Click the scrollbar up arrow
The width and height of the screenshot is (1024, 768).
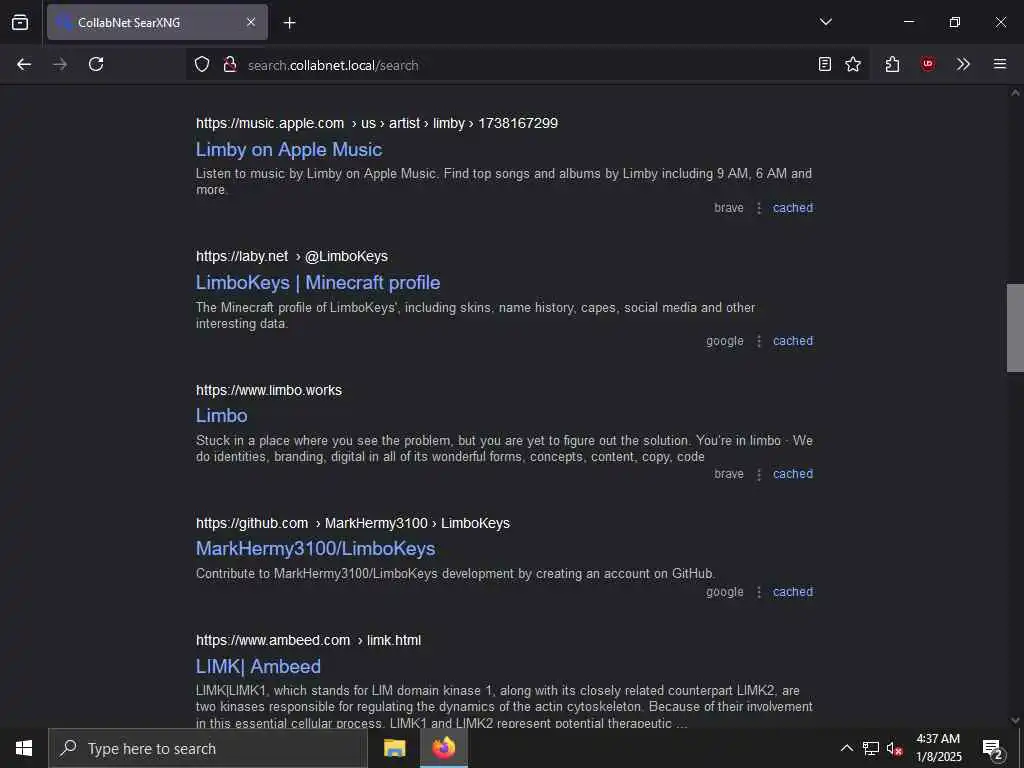click(x=1015, y=93)
